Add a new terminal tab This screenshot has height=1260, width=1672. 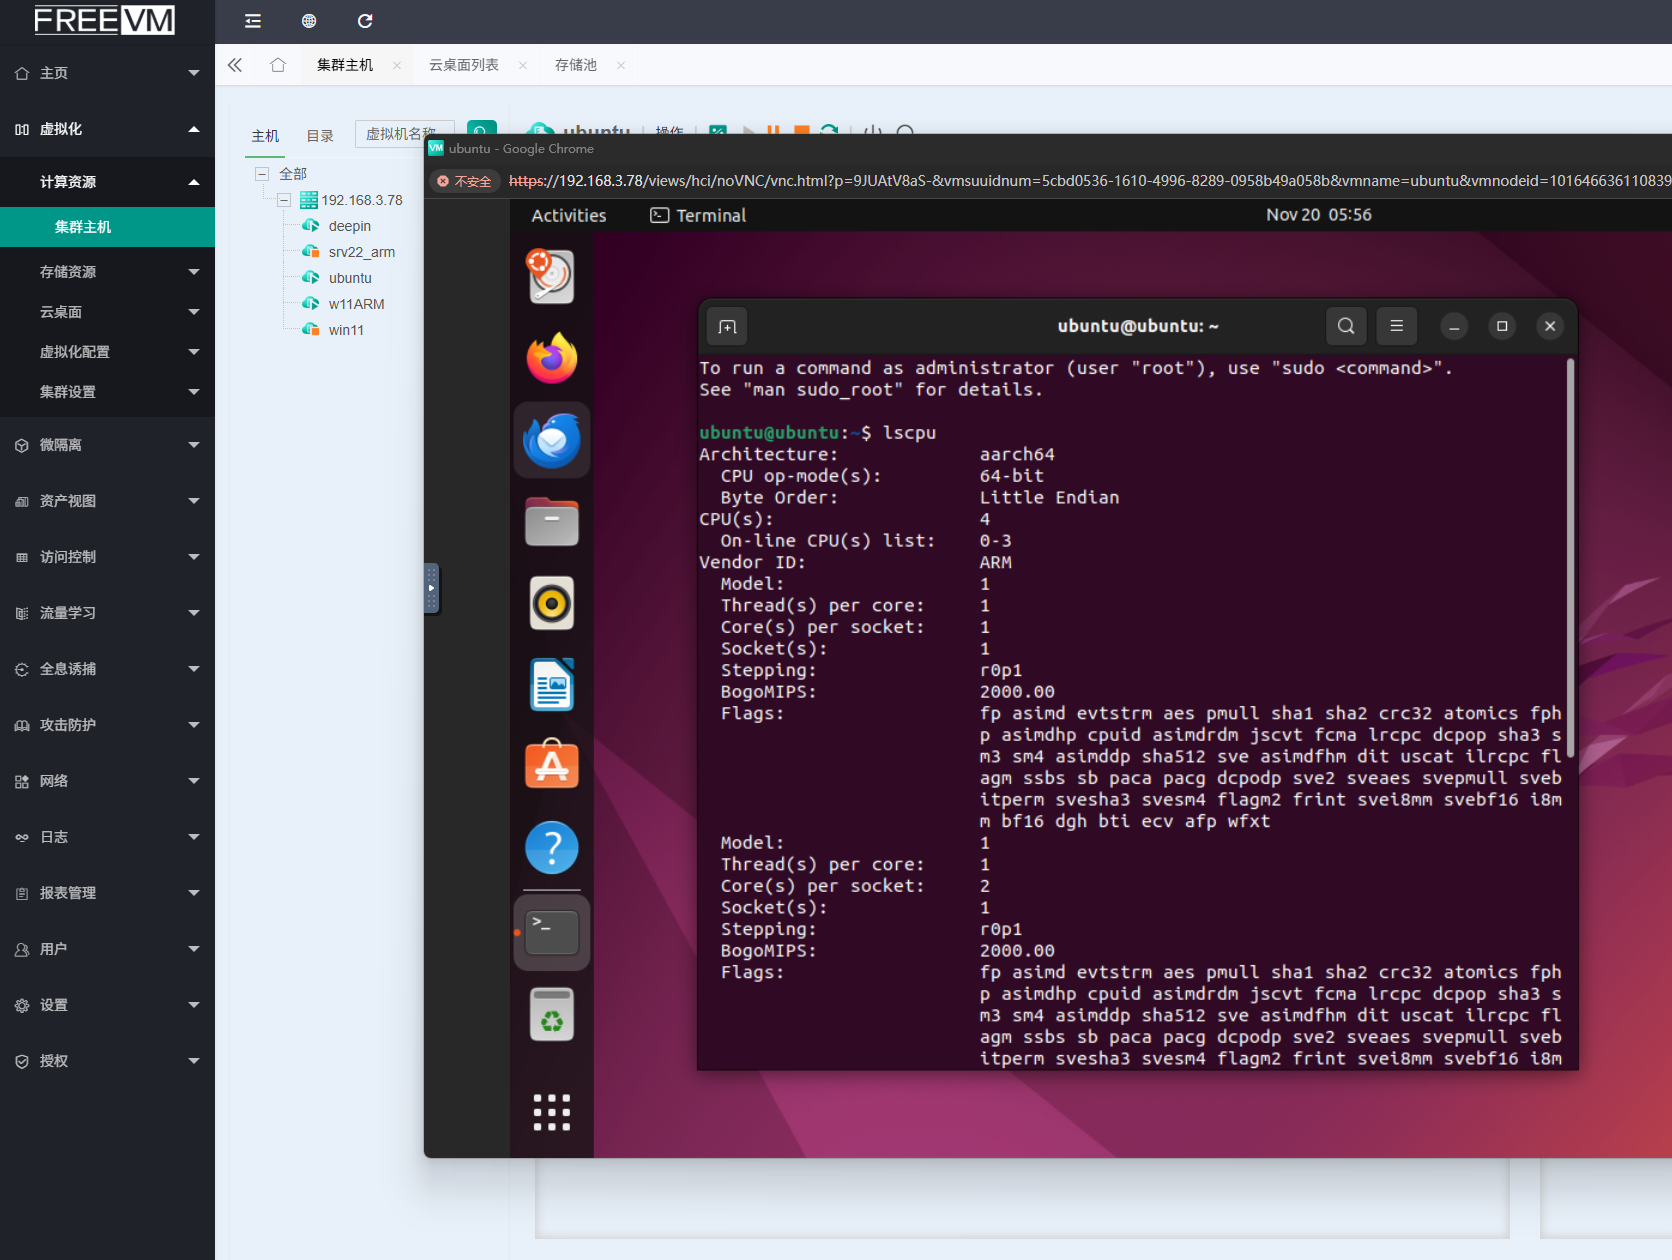pyautogui.click(x=727, y=327)
